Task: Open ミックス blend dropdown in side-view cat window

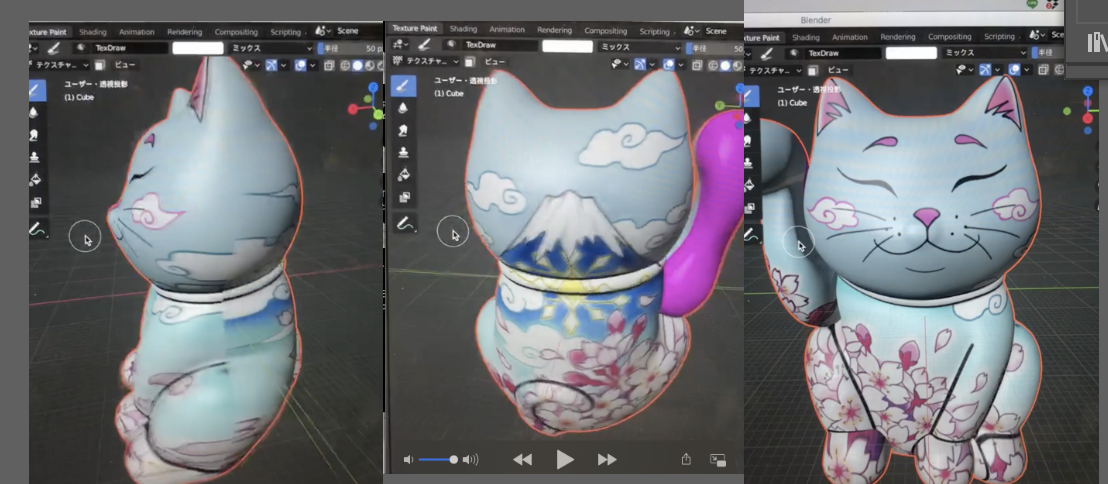Action: tap(270, 48)
